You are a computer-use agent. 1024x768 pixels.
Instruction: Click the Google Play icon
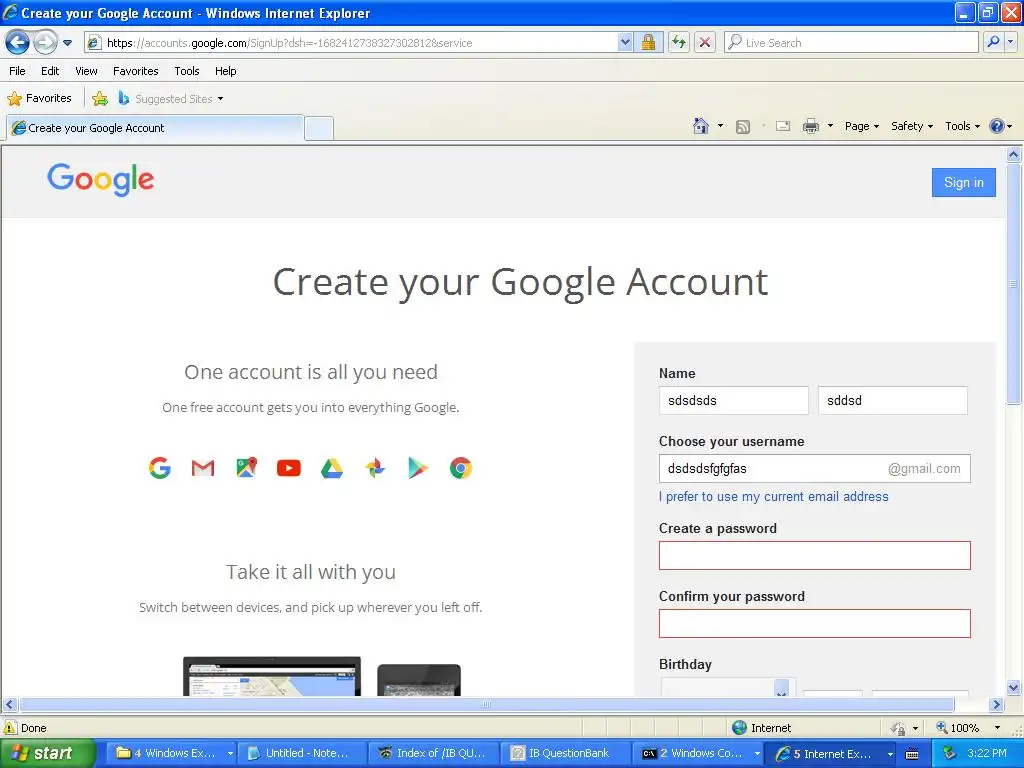pos(418,468)
